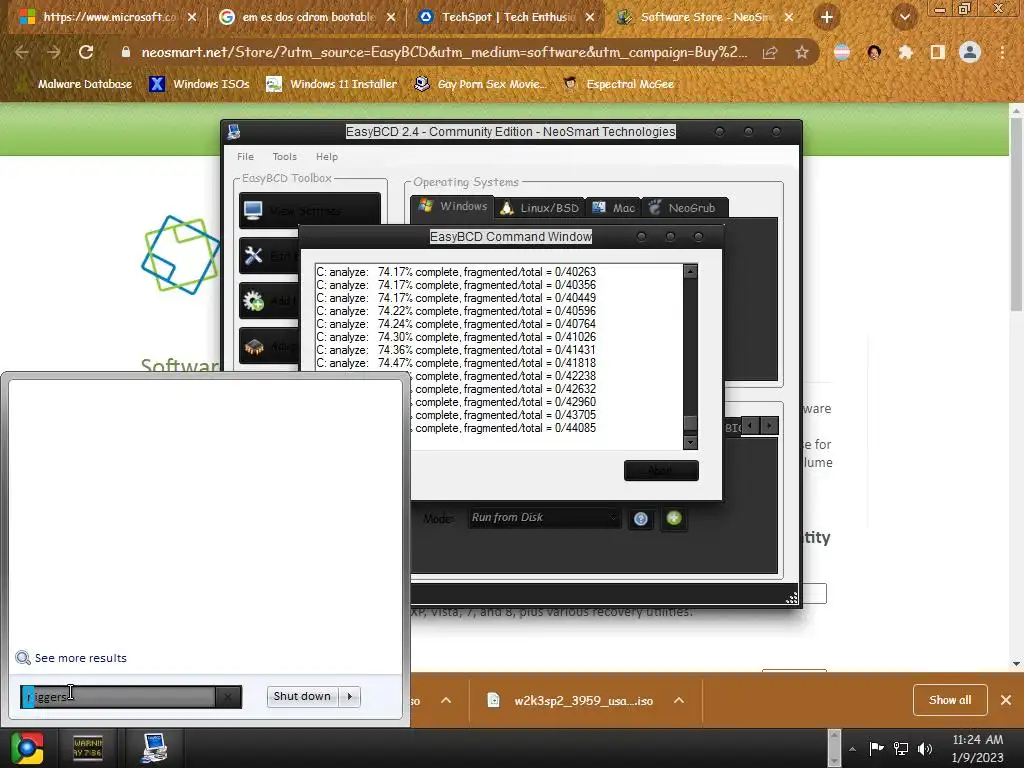The height and width of the screenshot is (768, 1024).
Task: Open options for the partly hidden iso download
Action: (x=446, y=700)
